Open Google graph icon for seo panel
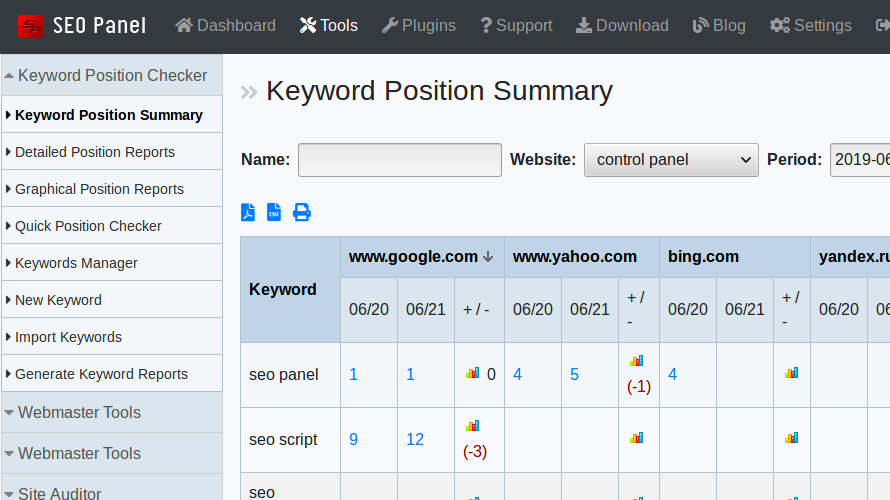This screenshot has height=500, width=890. point(472,373)
